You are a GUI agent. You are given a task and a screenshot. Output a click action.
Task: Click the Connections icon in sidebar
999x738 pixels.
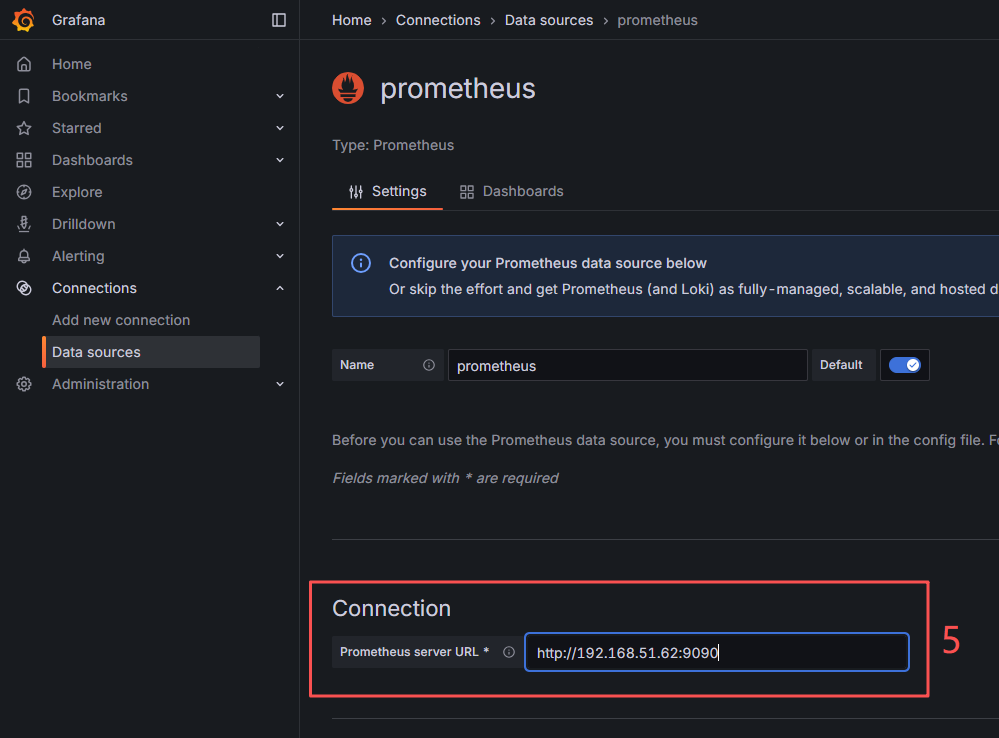click(x=24, y=288)
